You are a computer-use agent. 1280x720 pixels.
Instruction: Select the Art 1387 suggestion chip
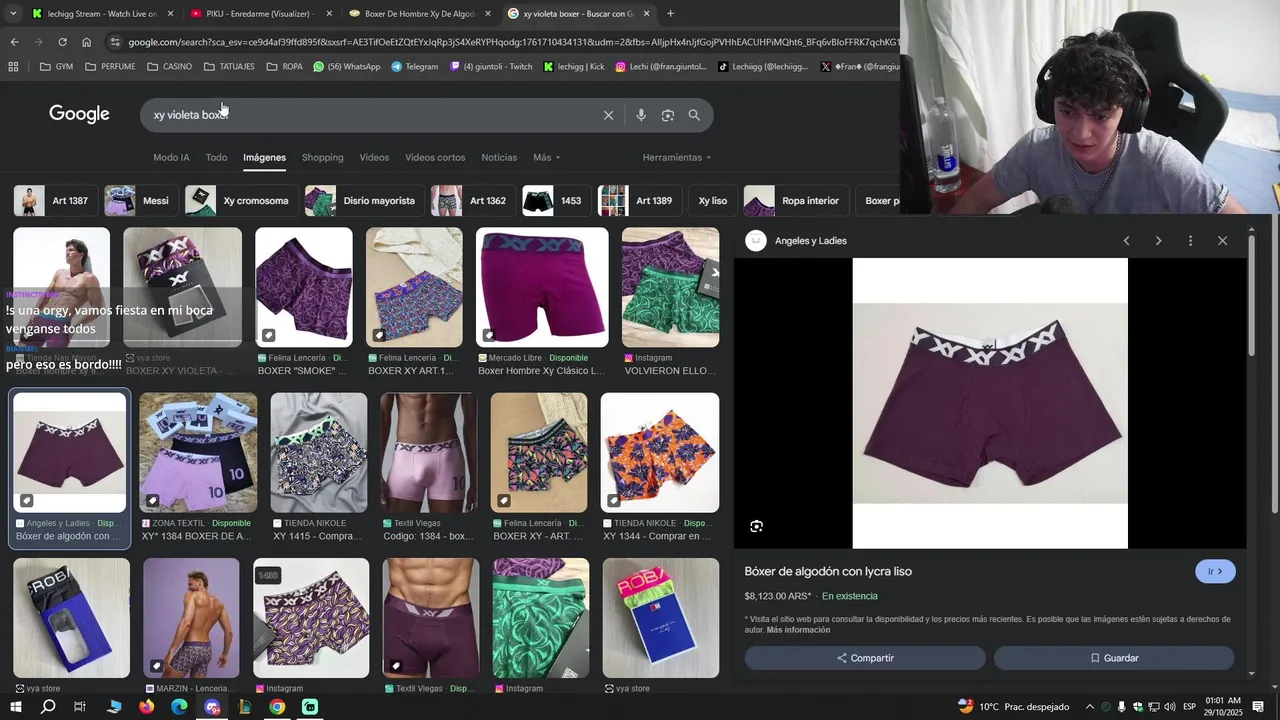[54, 201]
